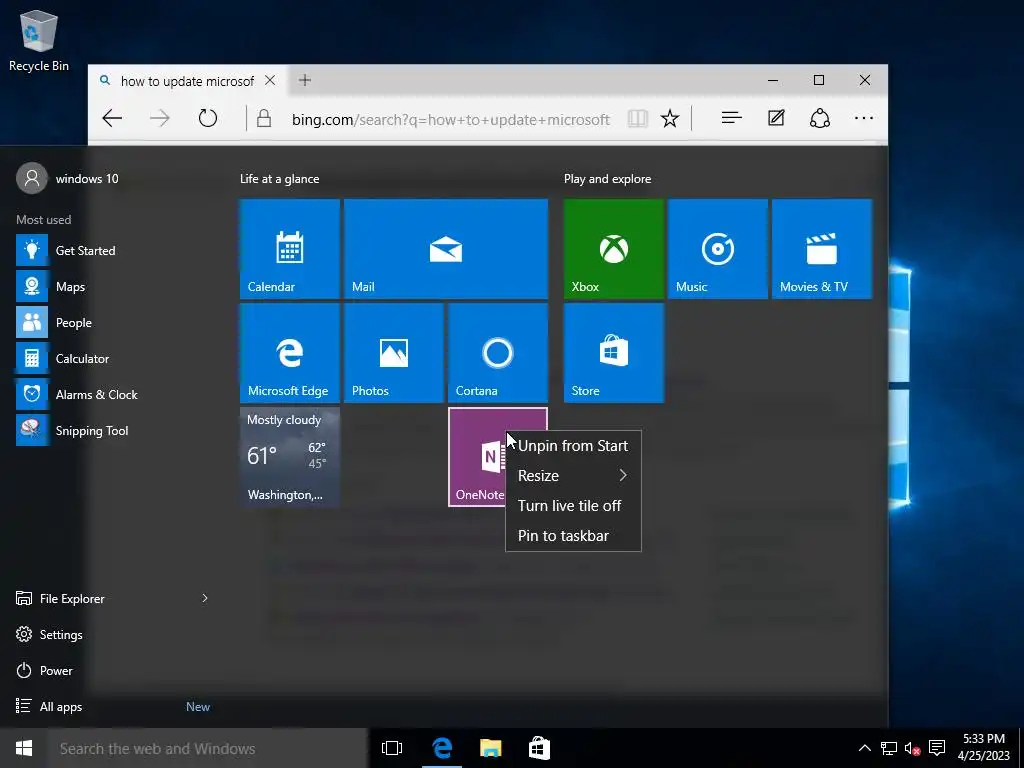Launch the Microsoft Edge tile
This screenshot has height=768, width=1024.
click(x=289, y=353)
